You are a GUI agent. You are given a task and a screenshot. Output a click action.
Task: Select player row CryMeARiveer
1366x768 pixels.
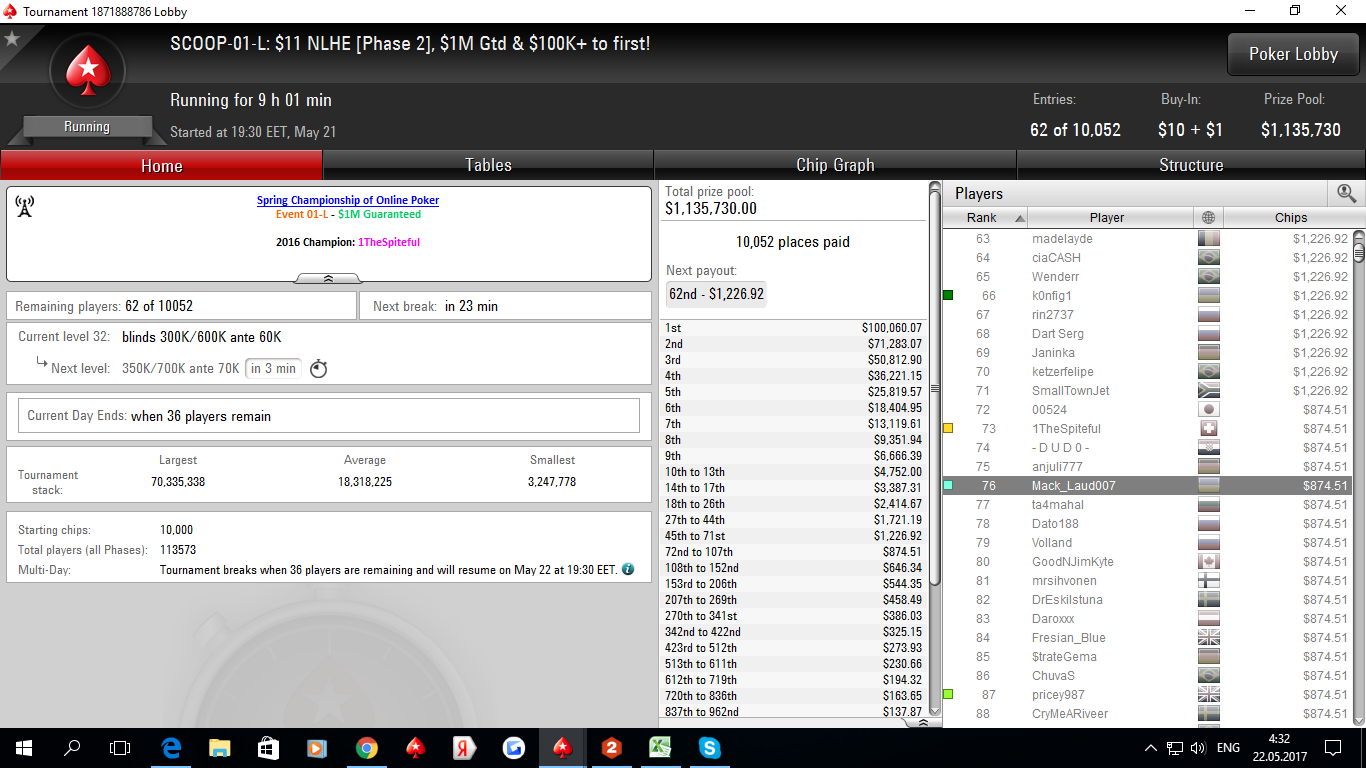click(x=1147, y=714)
